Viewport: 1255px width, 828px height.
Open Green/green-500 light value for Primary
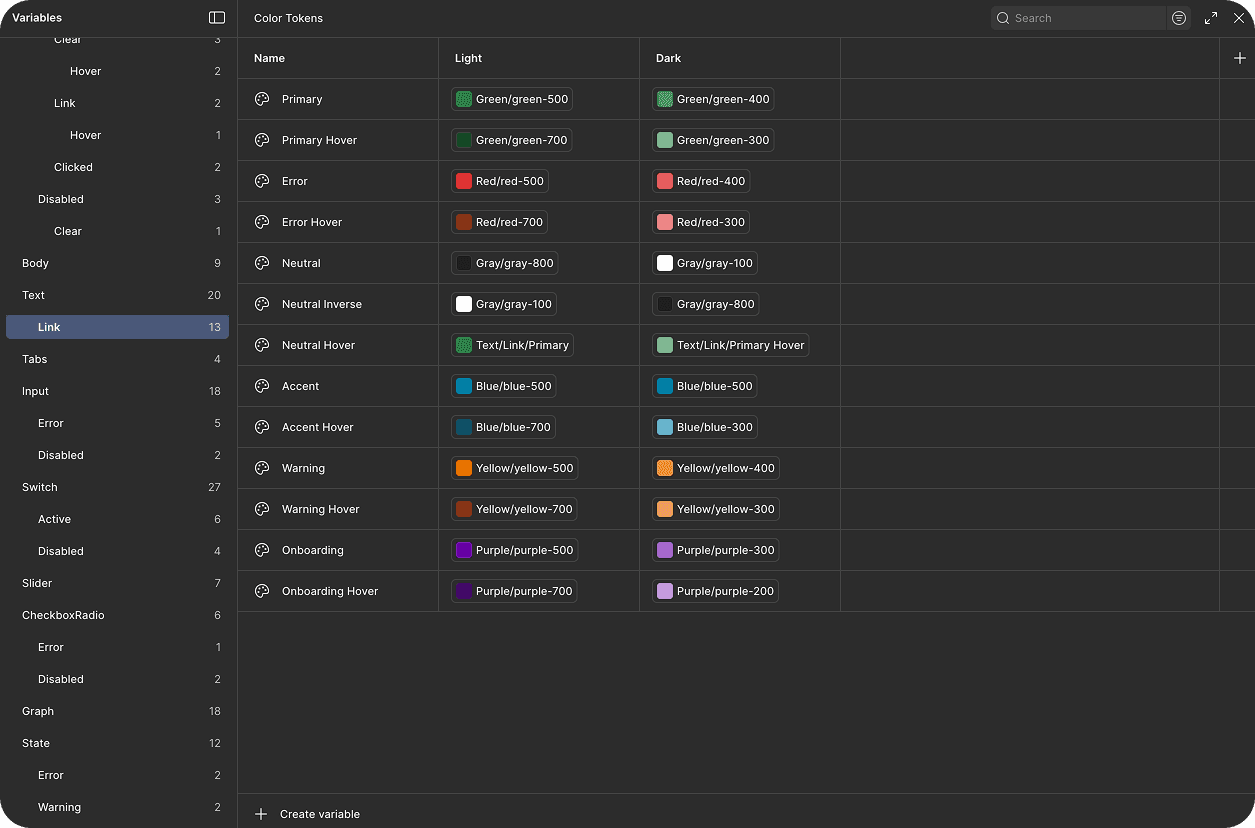coord(512,99)
